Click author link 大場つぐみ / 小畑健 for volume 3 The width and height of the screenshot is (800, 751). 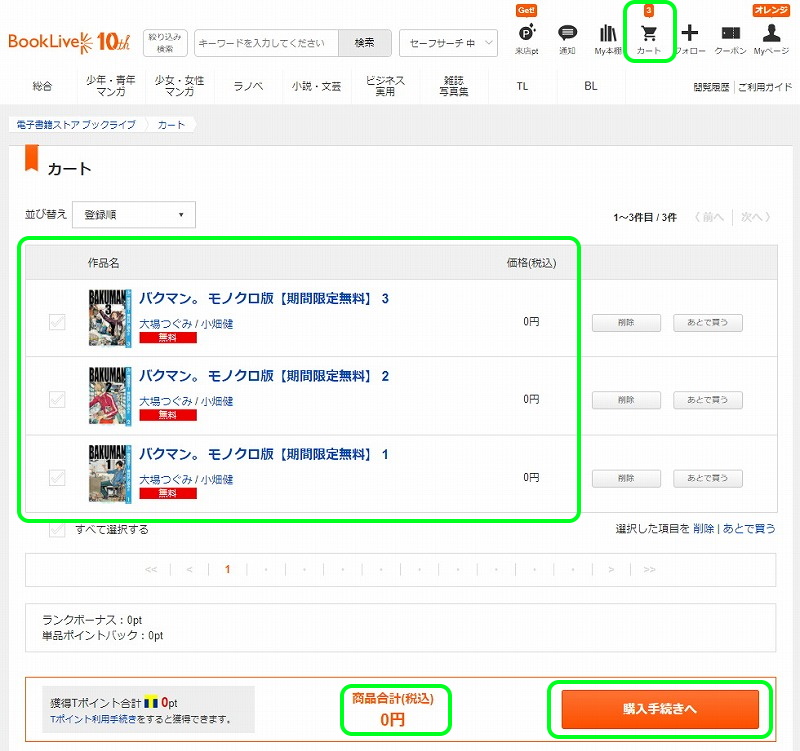pyautogui.click(x=186, y=324)
